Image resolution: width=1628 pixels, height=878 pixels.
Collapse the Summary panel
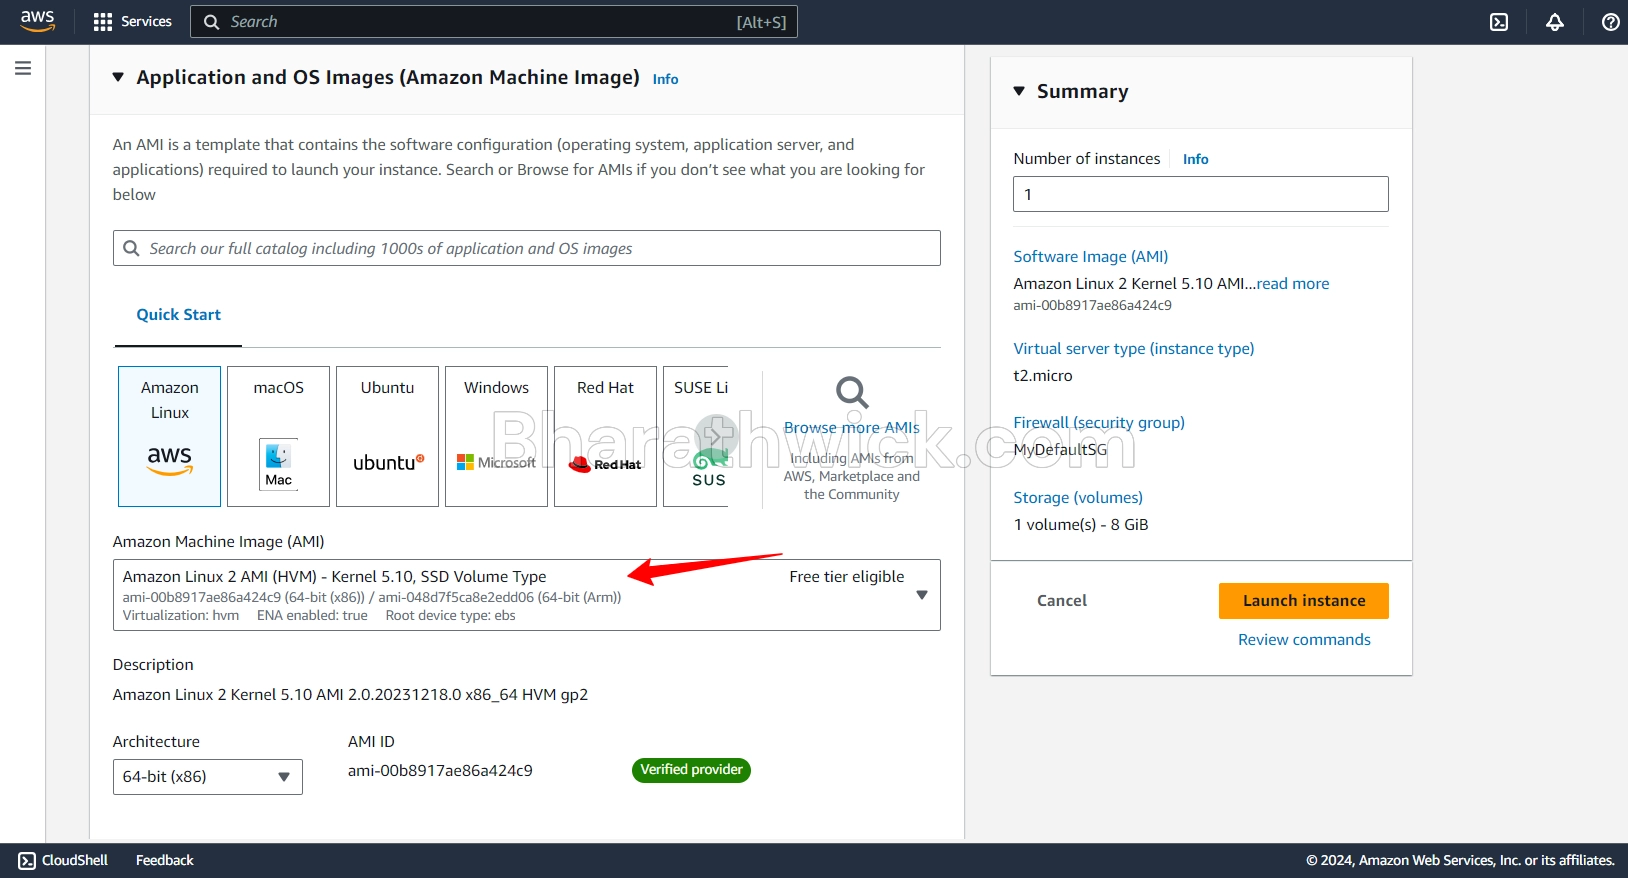click(x=1019, y=91)
